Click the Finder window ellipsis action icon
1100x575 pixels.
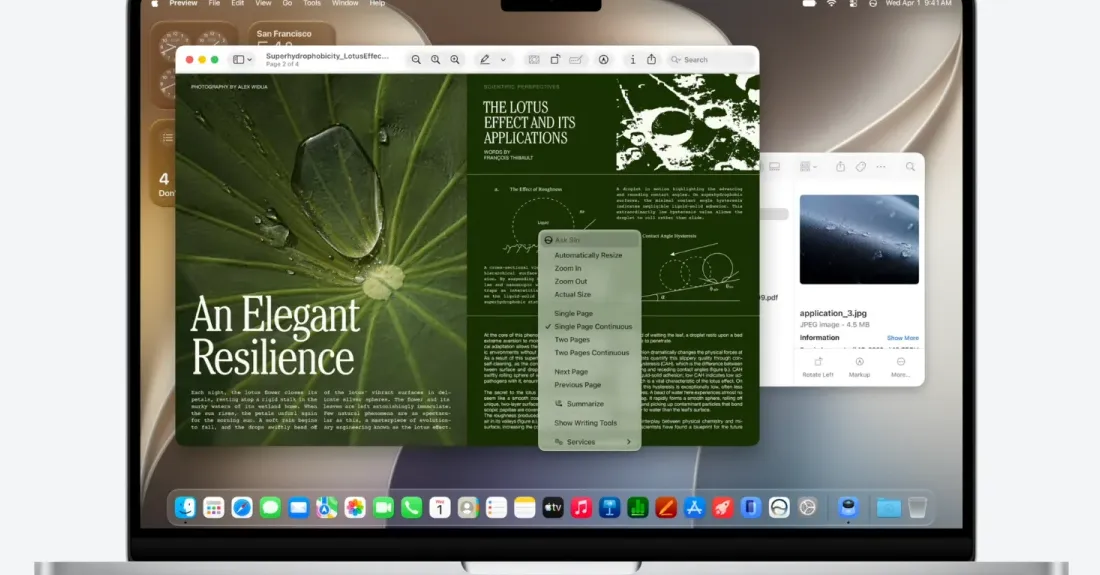pos(881,167)
